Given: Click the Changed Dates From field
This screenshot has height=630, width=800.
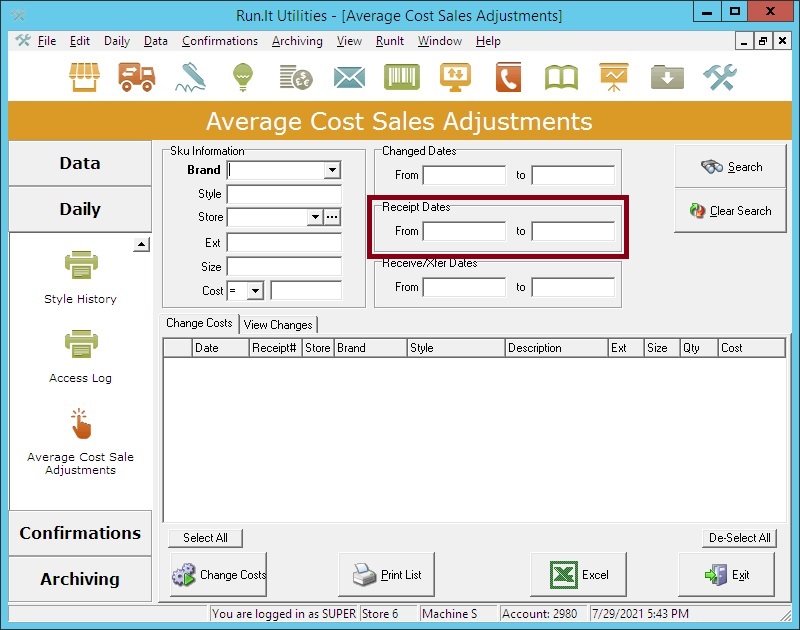Looking at the screenshot, I should 464,175.
